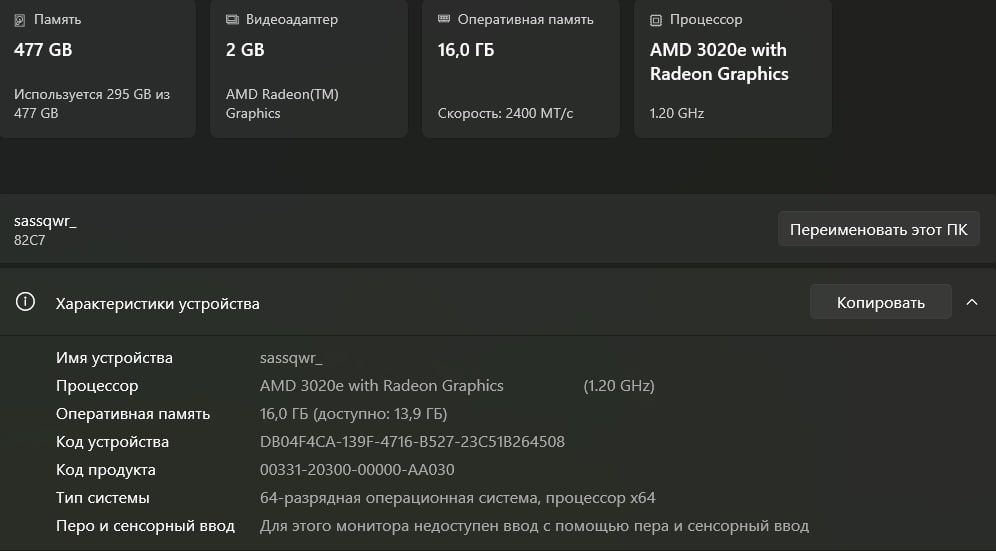This screenshot has width=996, height=551.
Task: Click the Оперативная память card icon
Action: point(444,20)
